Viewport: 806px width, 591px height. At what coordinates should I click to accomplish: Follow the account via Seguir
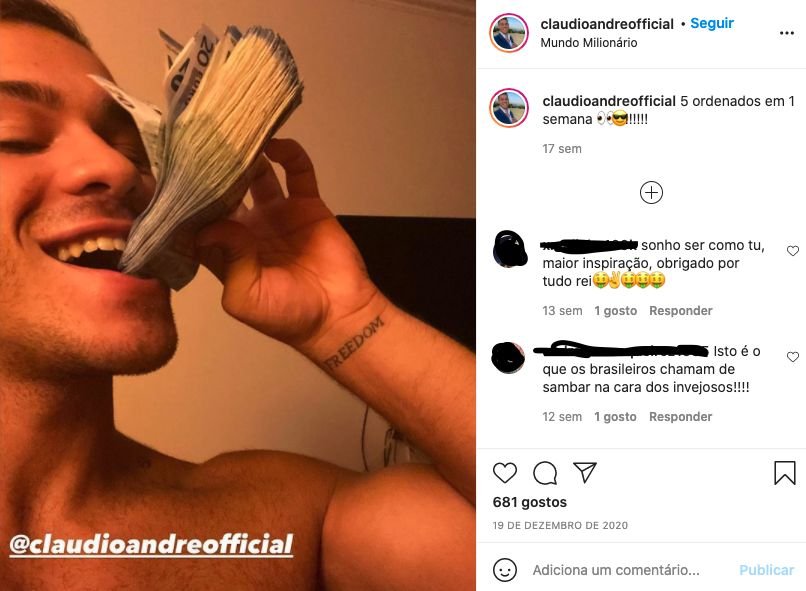coord(712,23)
